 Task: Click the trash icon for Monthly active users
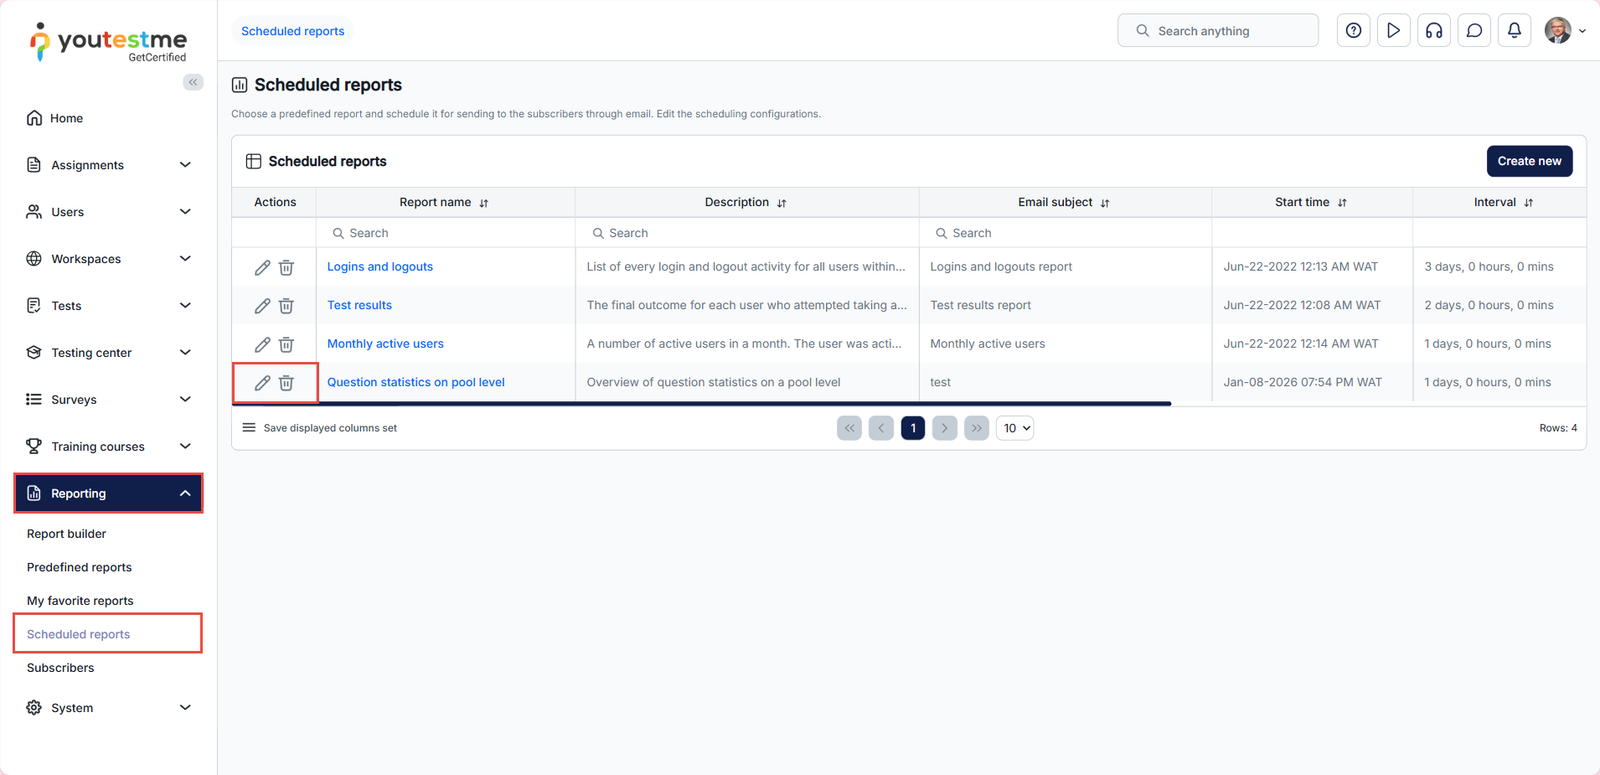coord(286,344)
